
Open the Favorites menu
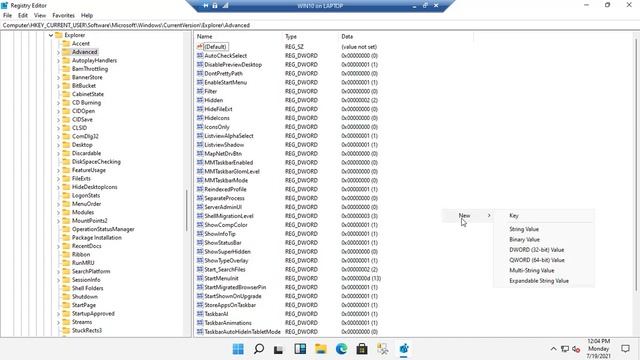(63, 16)
